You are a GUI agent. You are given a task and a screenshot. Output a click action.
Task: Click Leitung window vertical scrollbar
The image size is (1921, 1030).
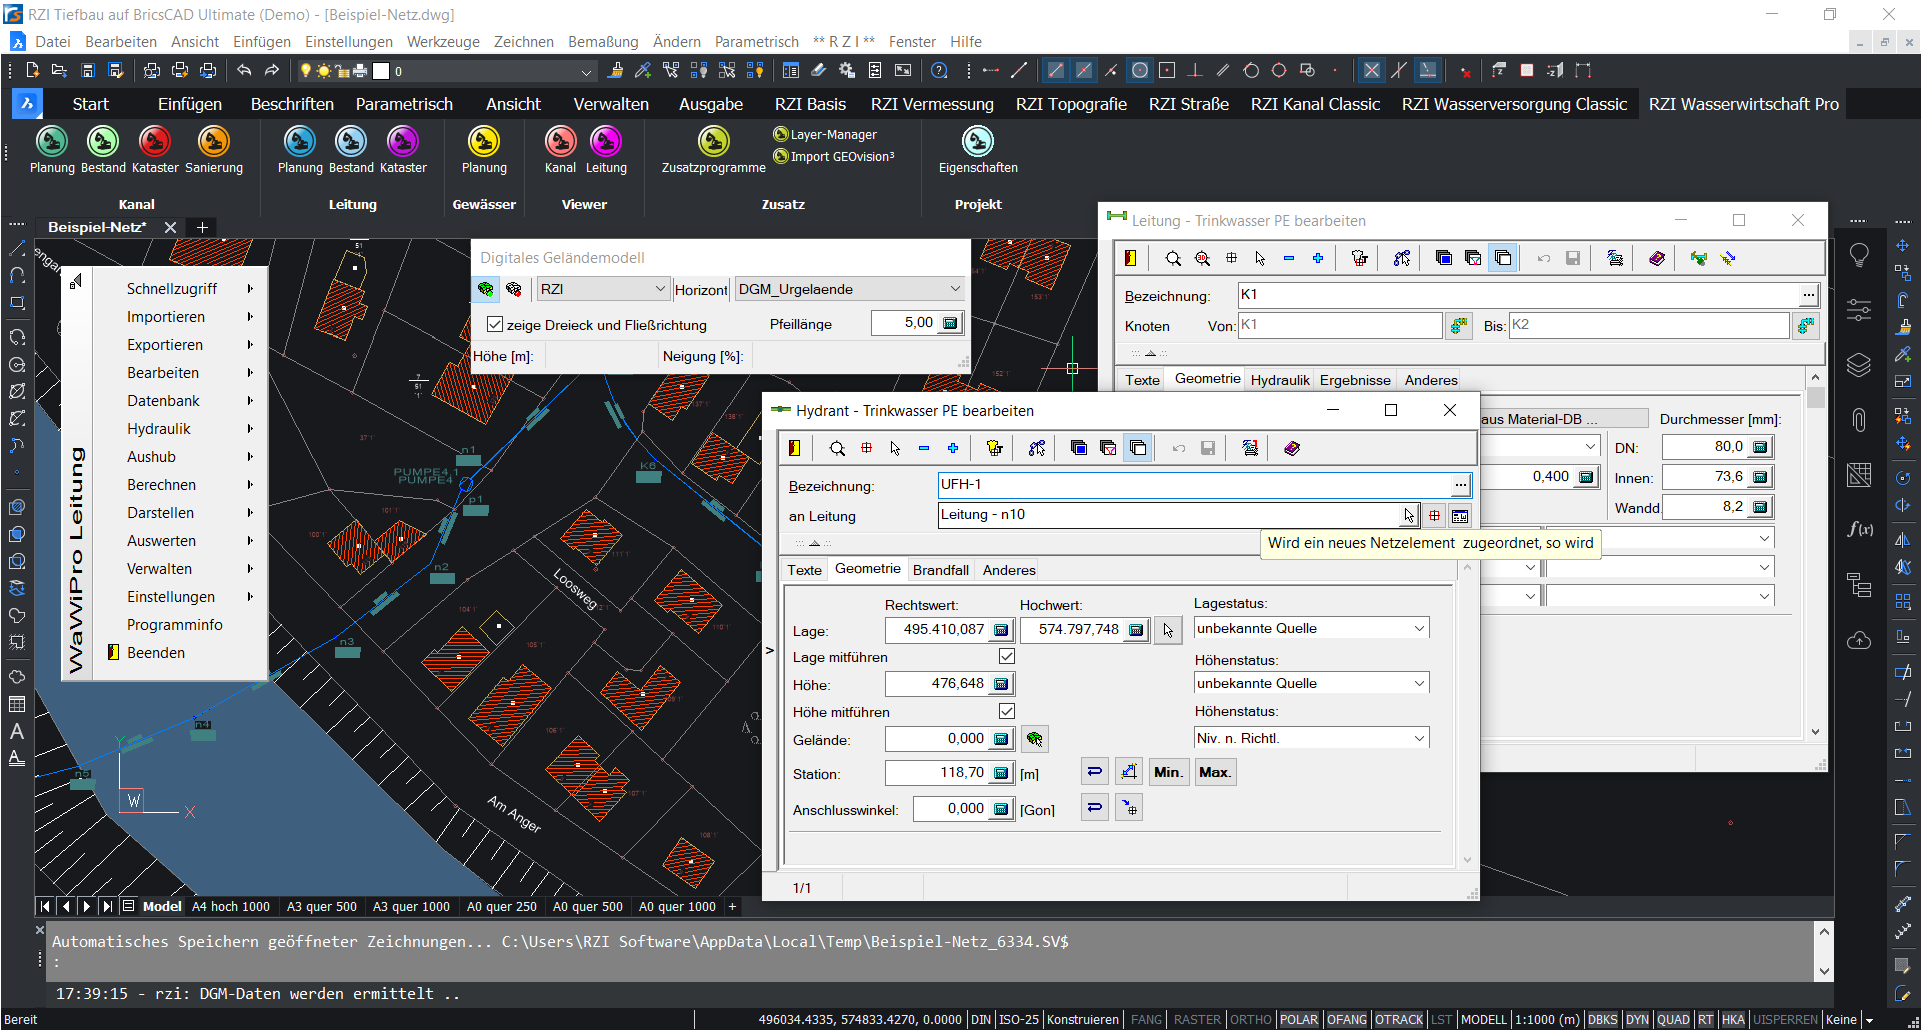click(x=1816, y=555)
